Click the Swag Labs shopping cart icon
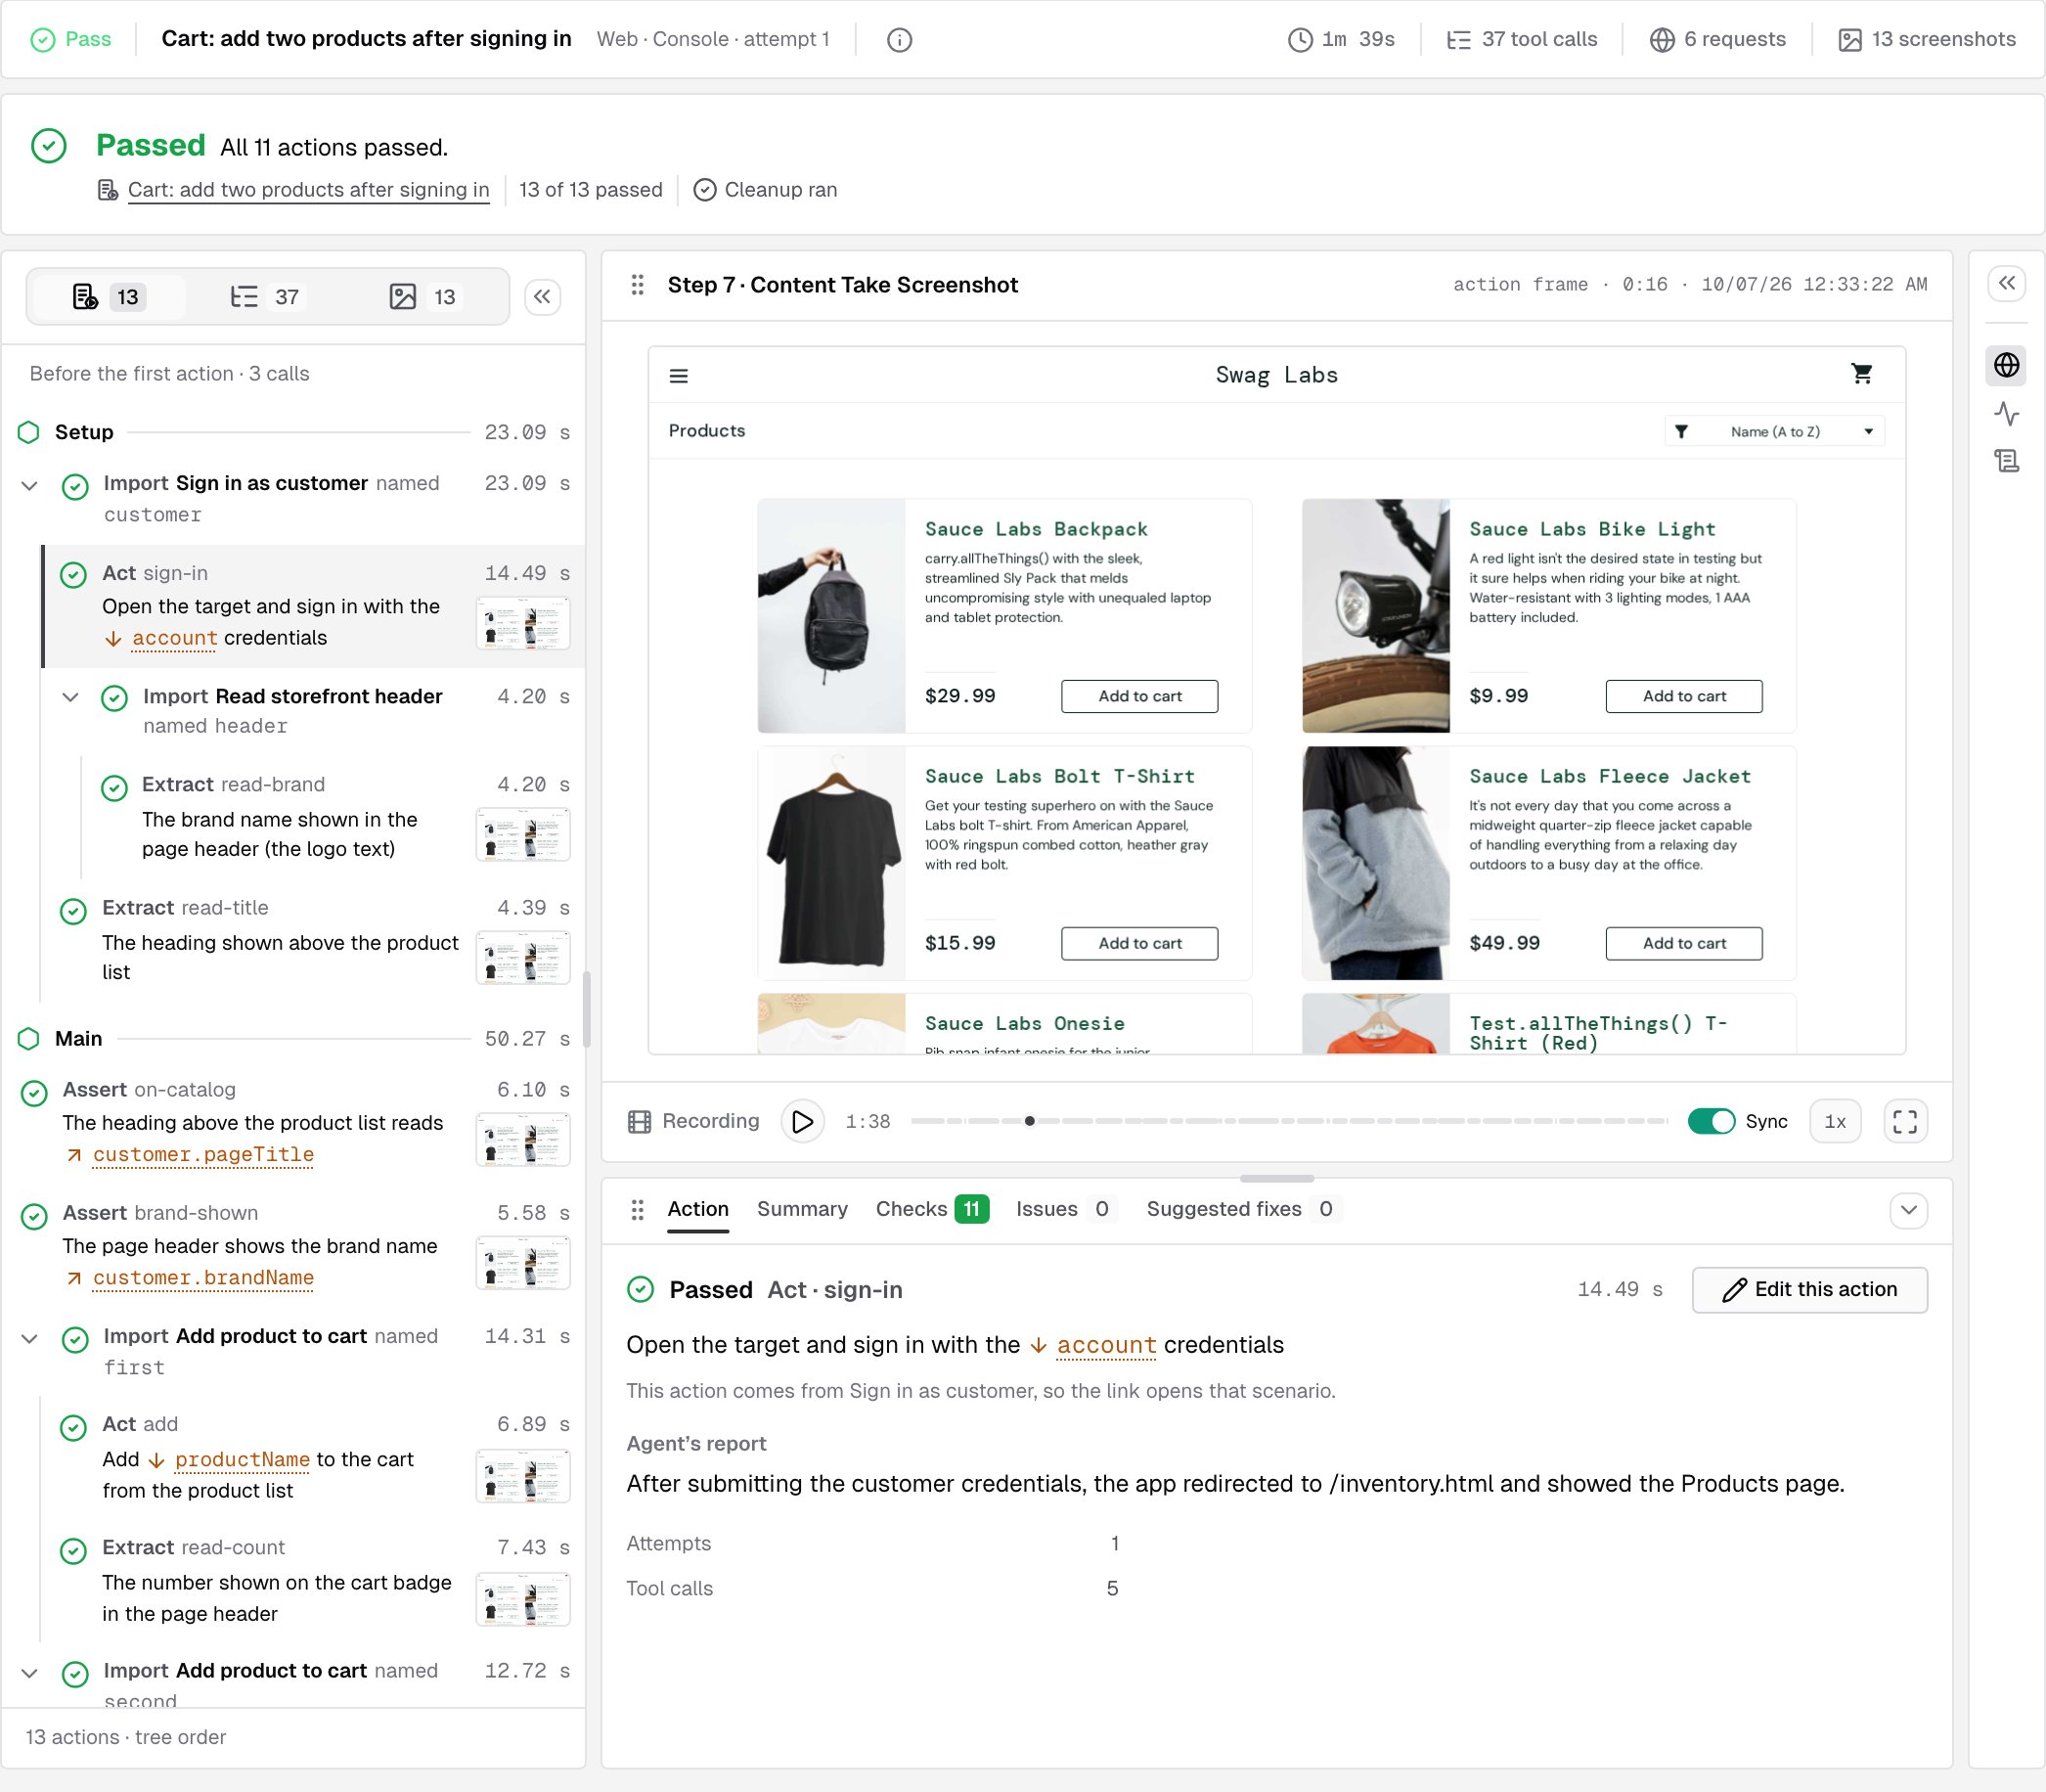Viewport: 2046px width, 1792px height. [1861, 374]
